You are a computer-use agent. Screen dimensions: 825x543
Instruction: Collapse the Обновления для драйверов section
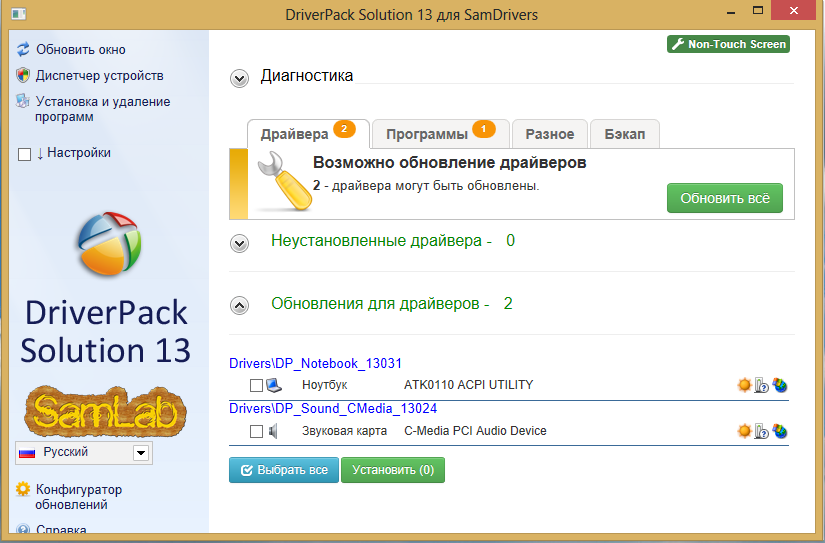tap(239, 305)
